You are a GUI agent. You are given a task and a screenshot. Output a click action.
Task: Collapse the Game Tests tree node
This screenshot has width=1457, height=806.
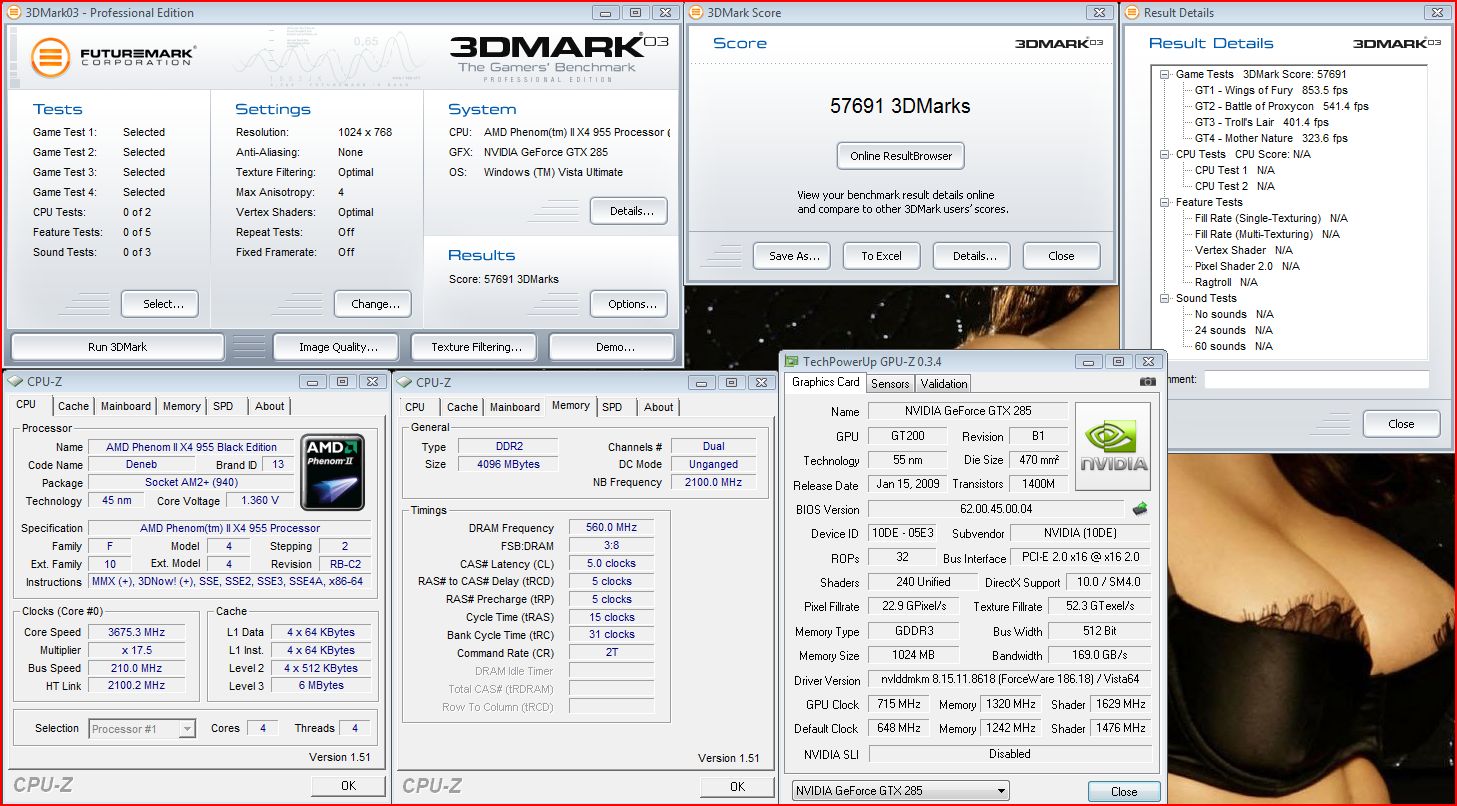(1165, 74)
